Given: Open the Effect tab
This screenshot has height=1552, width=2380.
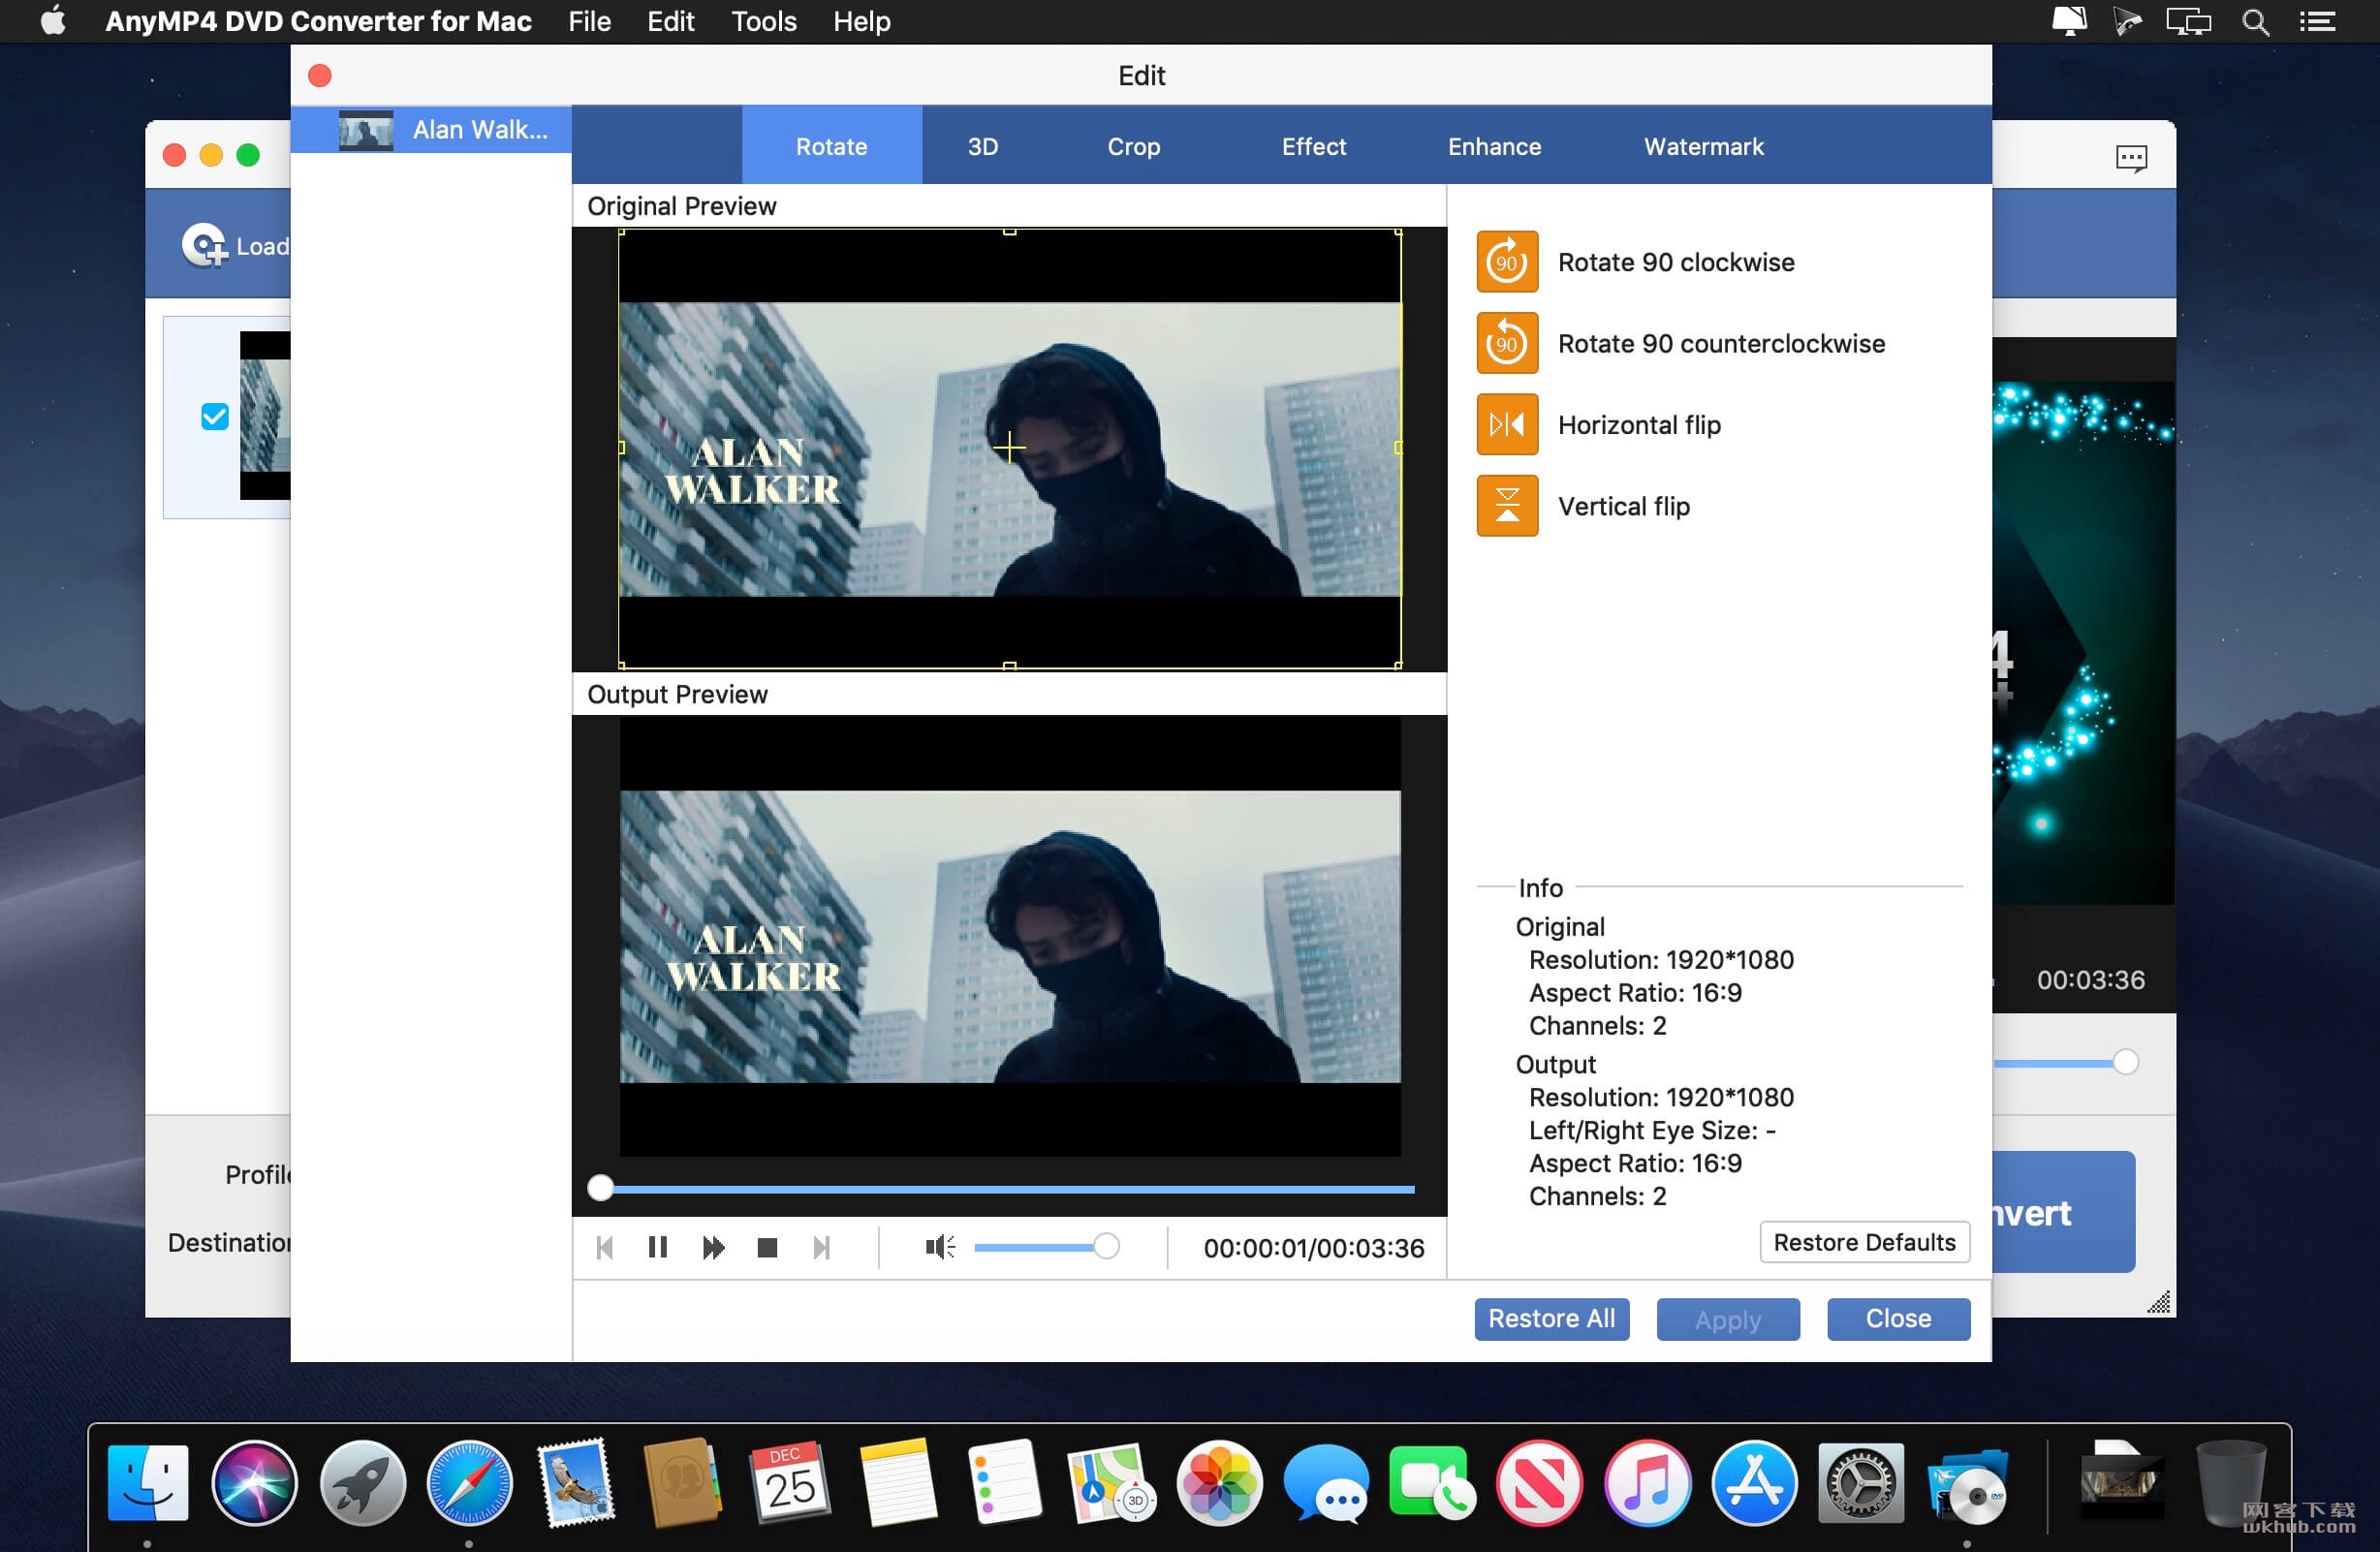Looking at the screenshot, I should pyautogui.click(x=1313, y=146).
